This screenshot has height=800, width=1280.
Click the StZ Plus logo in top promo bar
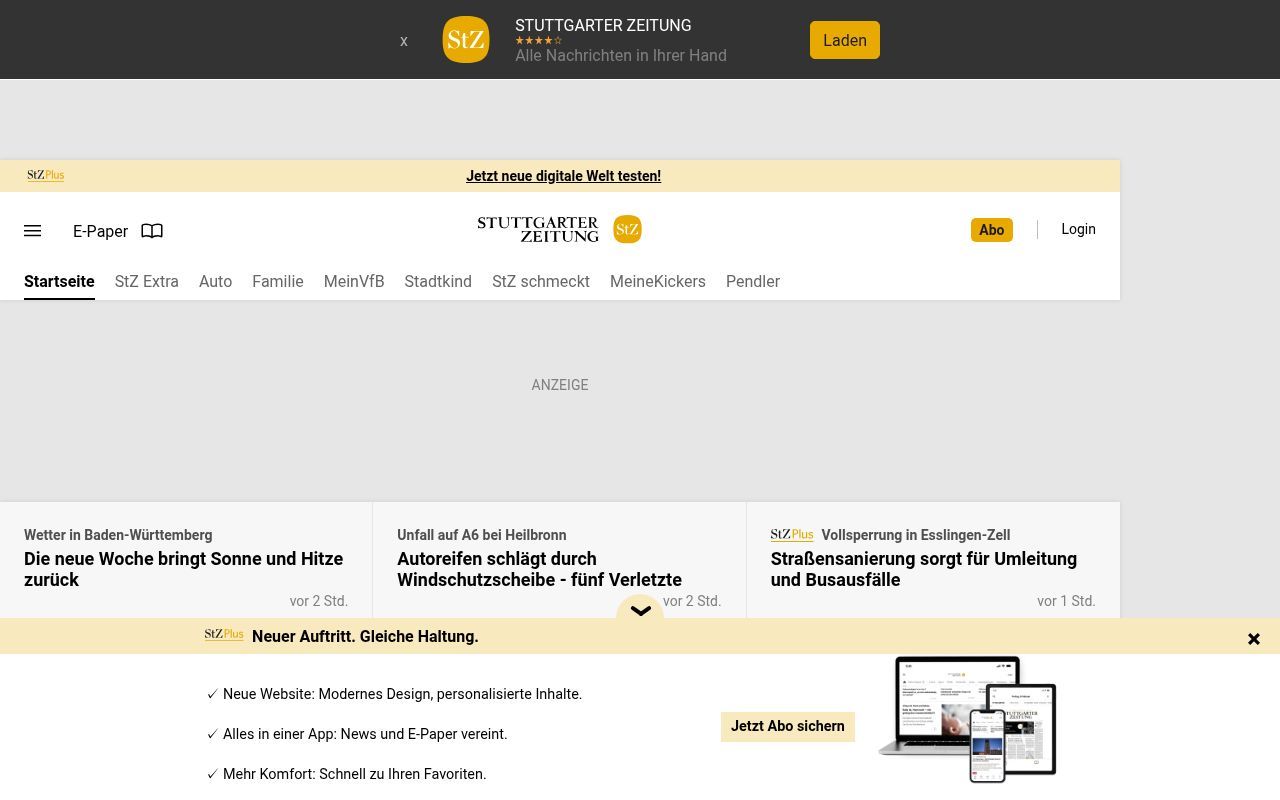(x=46, y=175)
